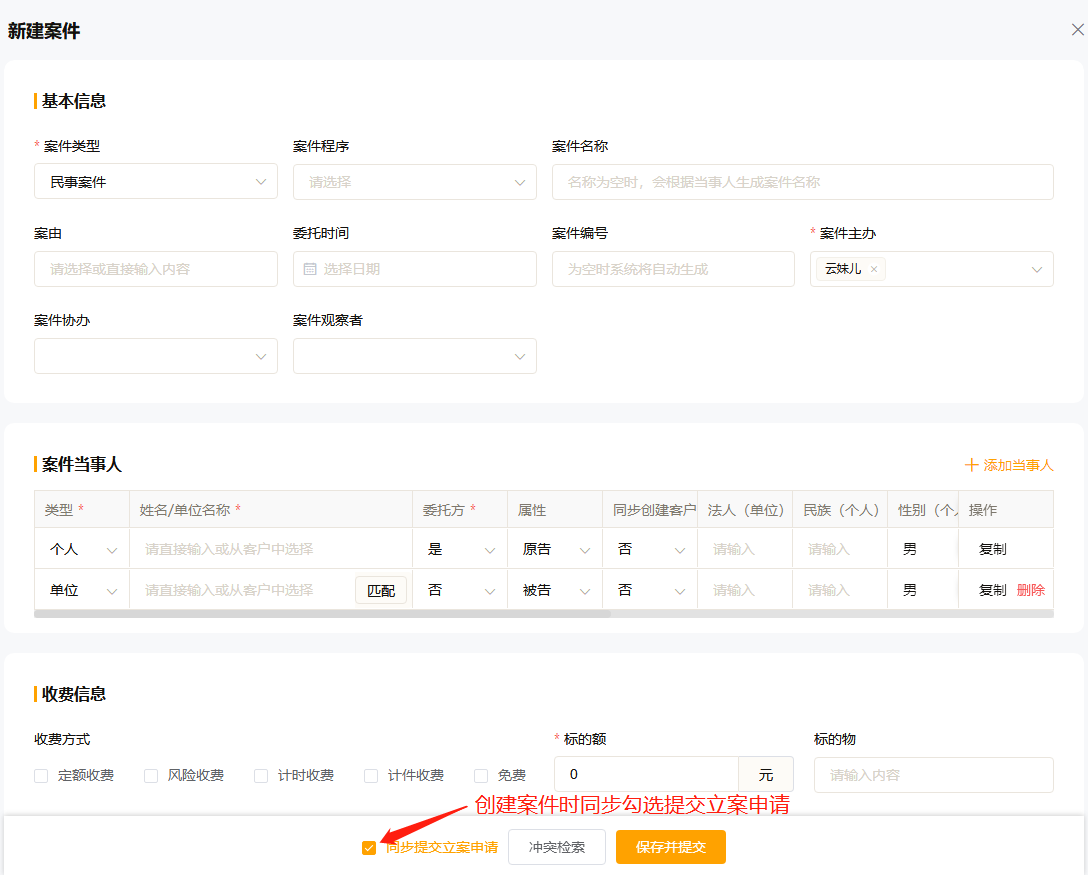
Task: Delete the second party row via 删除
Action: (x=1030, y=590)
